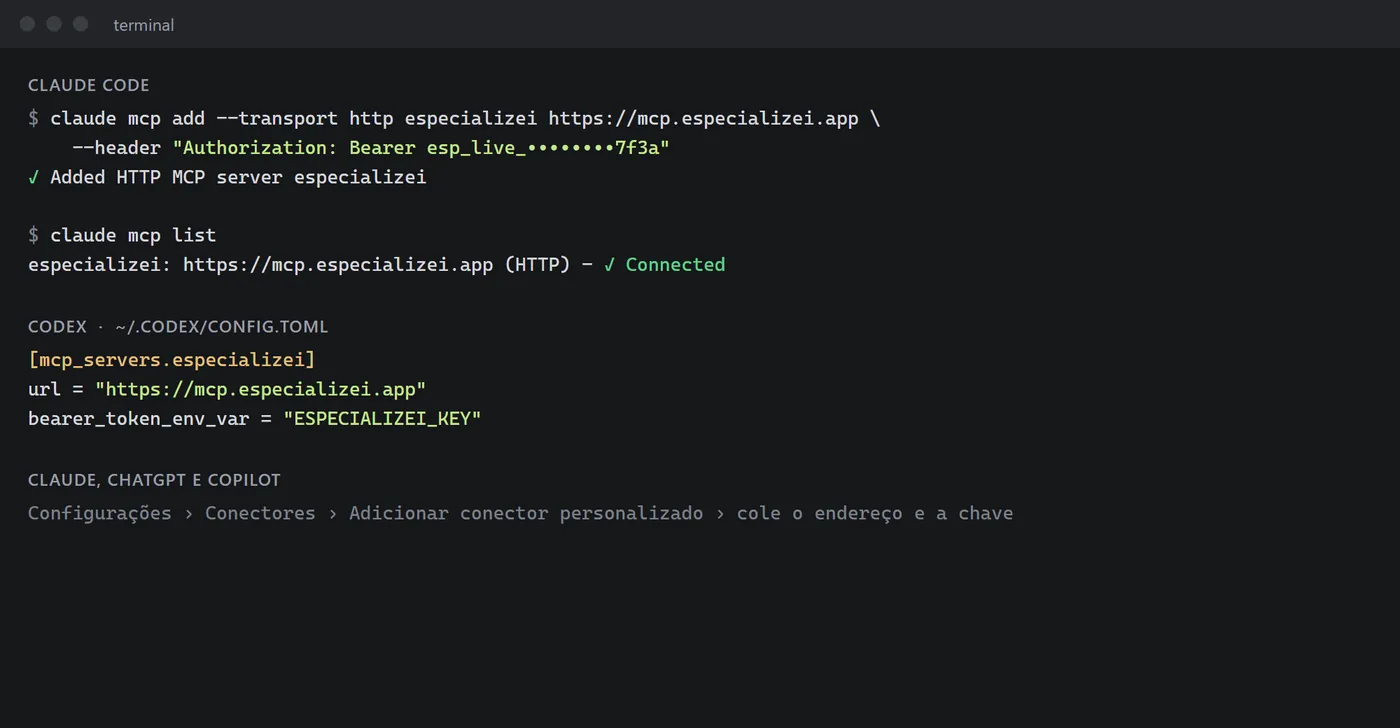This screenshot has height=728, width=1400.
Task: Click the green checkmark before 'Added'
Action: (34, 177)
